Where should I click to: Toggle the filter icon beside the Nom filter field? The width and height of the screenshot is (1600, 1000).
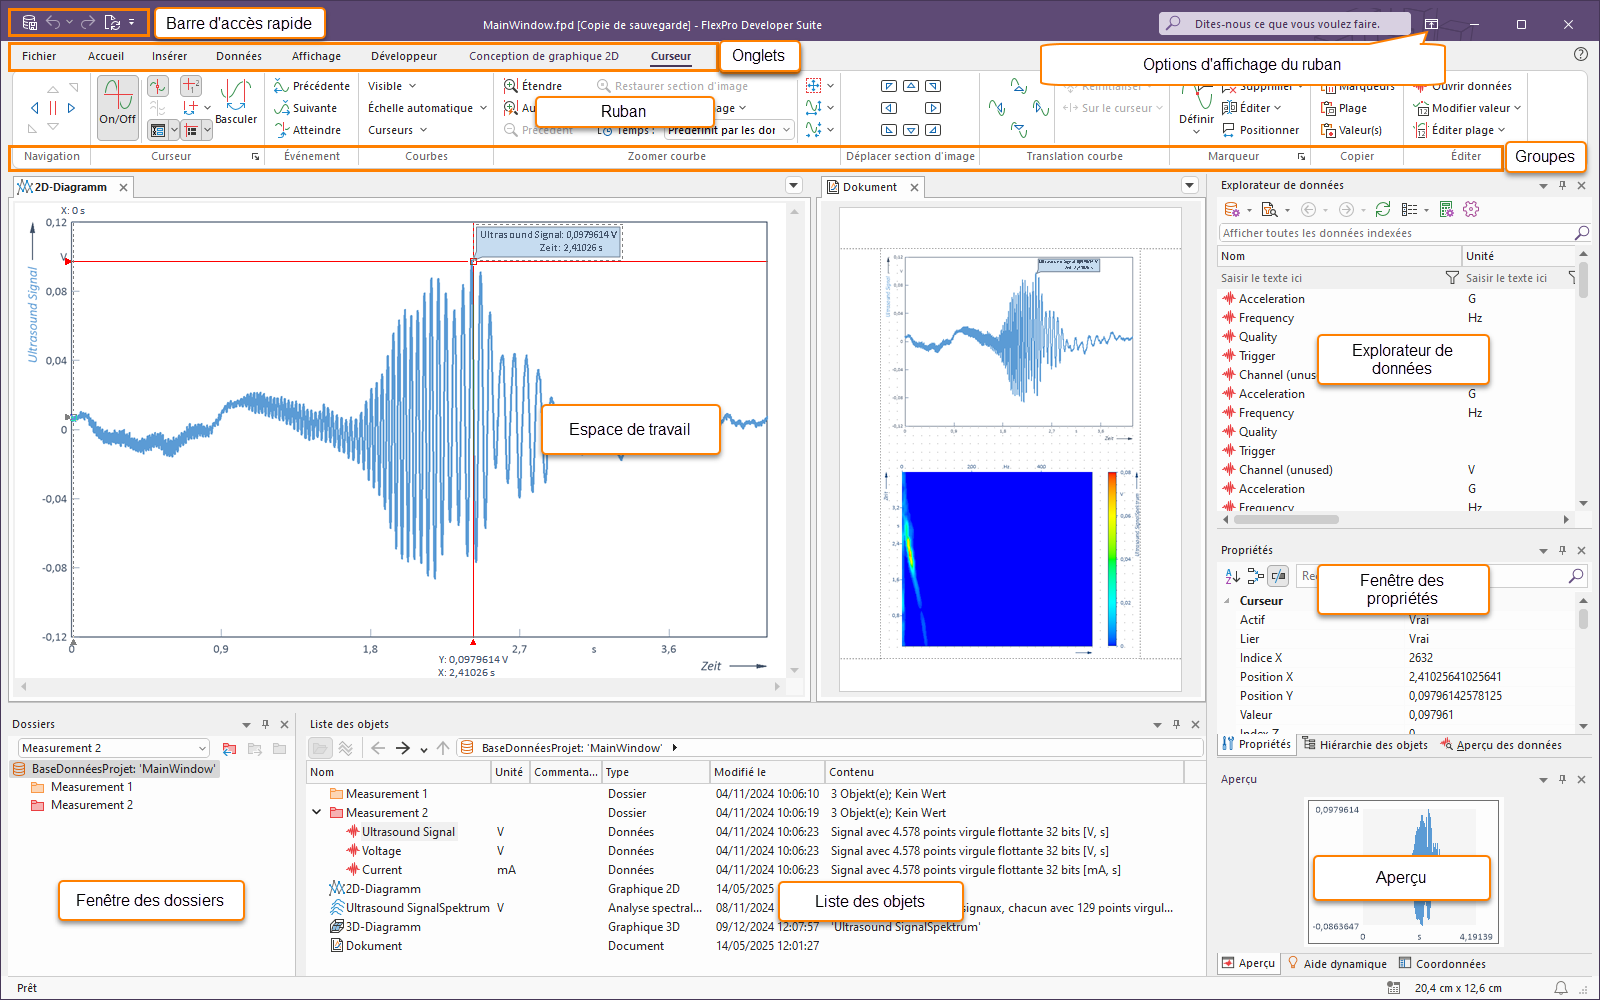(x=1452, y=278)
